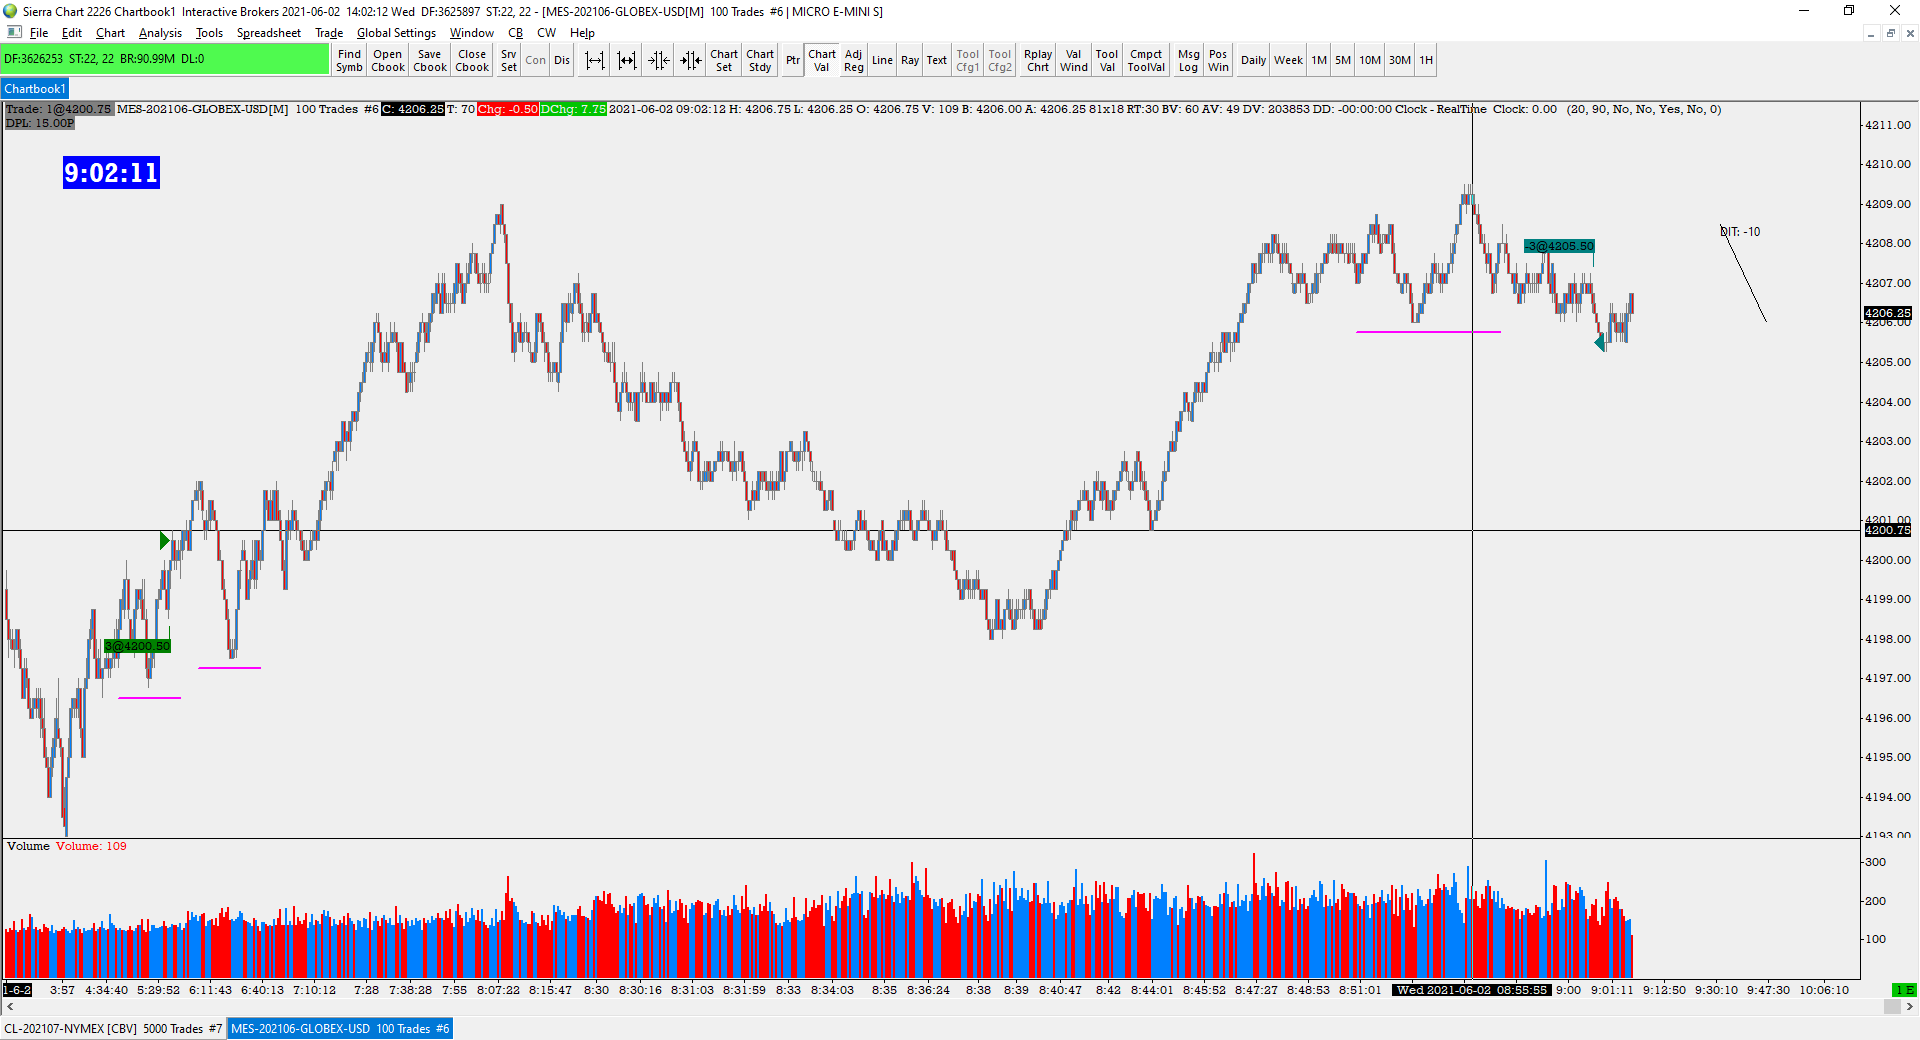1920x1040 pixels.
Task: Select the Ray drawing tool
Action: [910, 61]
